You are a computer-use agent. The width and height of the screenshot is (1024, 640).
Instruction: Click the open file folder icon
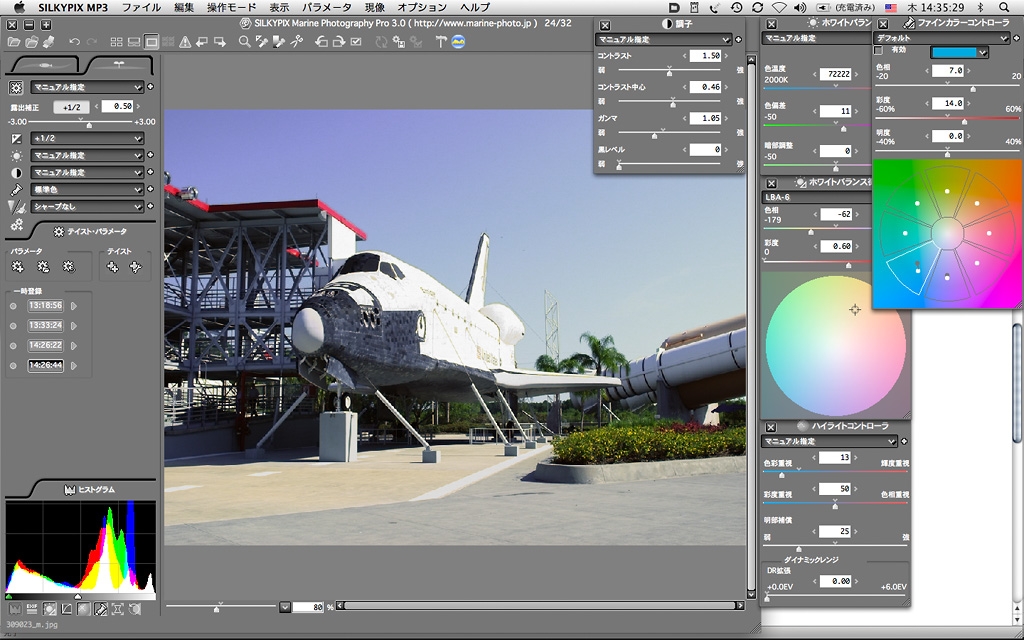click(14, 42)
